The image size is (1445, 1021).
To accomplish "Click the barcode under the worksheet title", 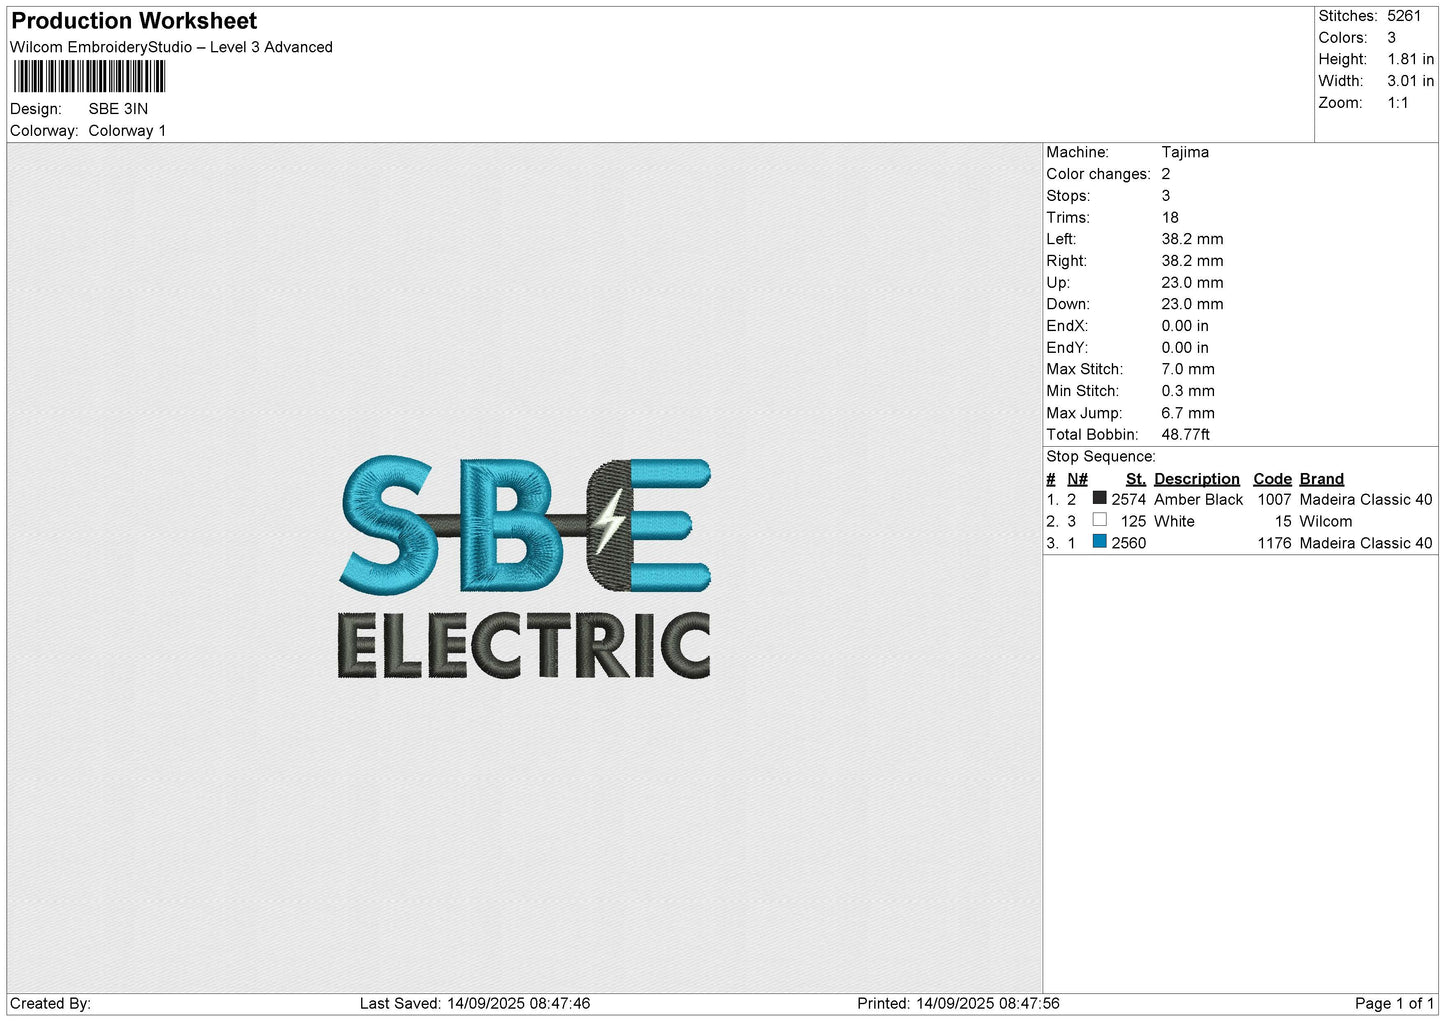I will tap(89, 77).
